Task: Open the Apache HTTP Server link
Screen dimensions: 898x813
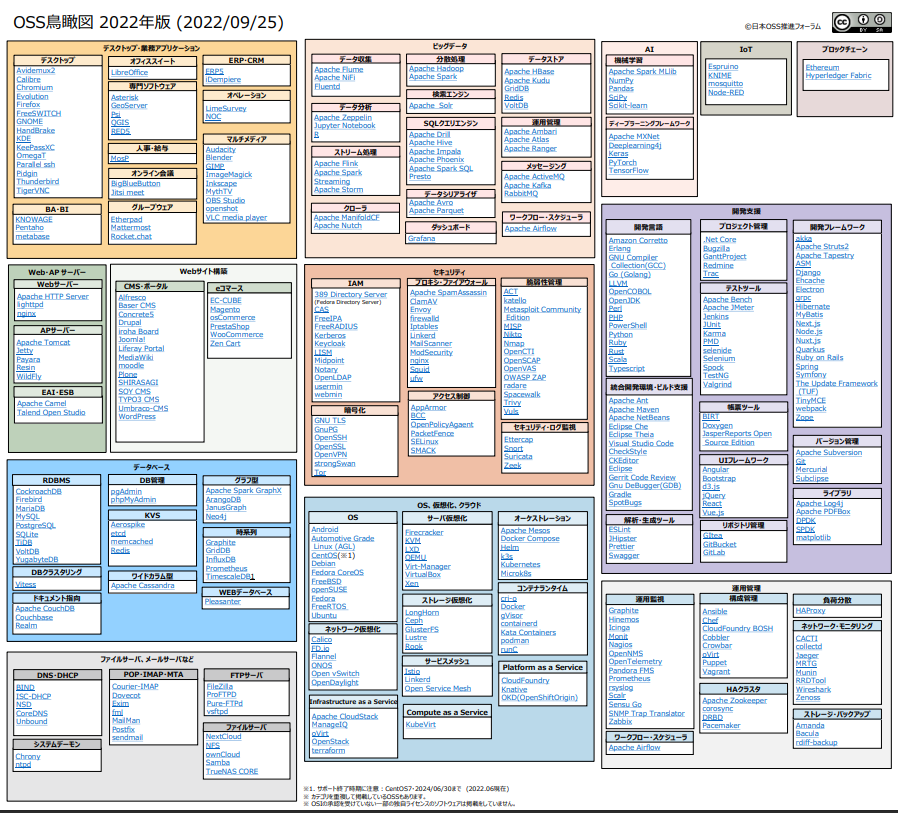Action: [x=53, y=297]
